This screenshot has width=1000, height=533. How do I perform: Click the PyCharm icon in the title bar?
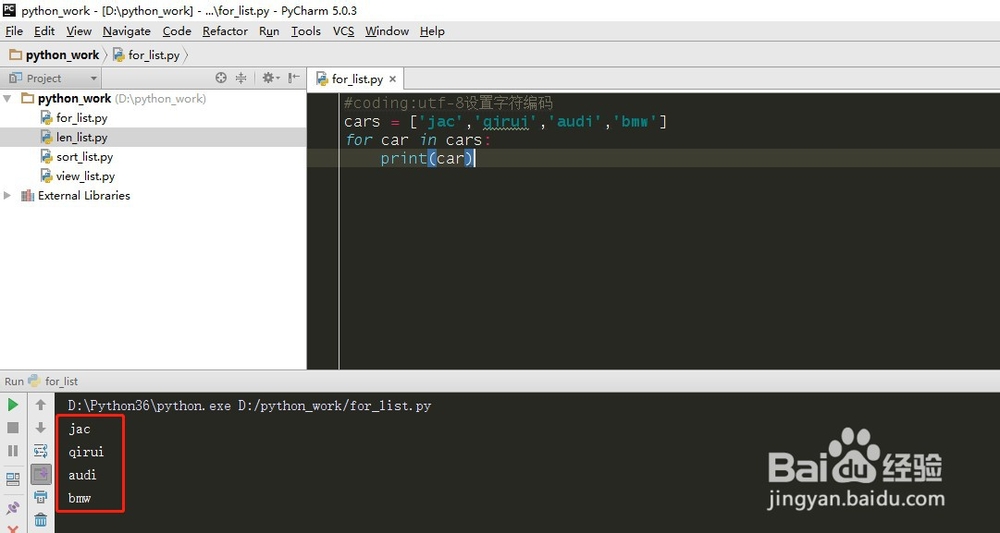pyautogui.click(x=9, y=10)
